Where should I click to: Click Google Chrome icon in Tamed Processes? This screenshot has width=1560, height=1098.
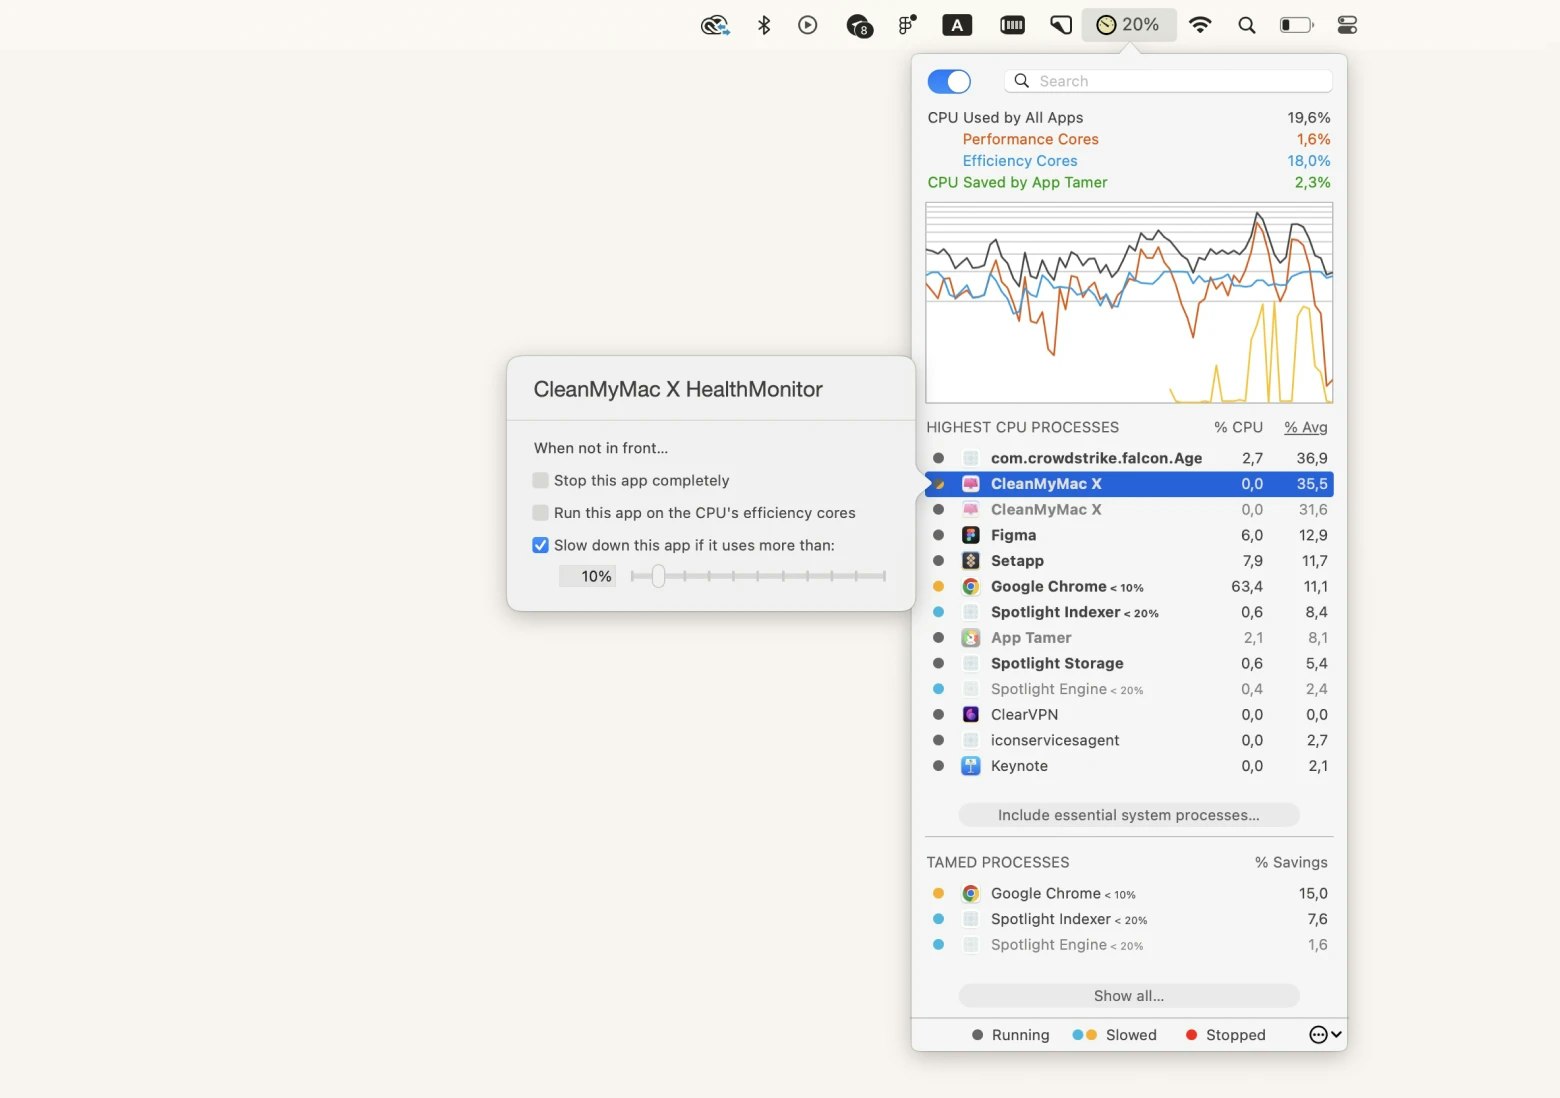click(970, 894)
